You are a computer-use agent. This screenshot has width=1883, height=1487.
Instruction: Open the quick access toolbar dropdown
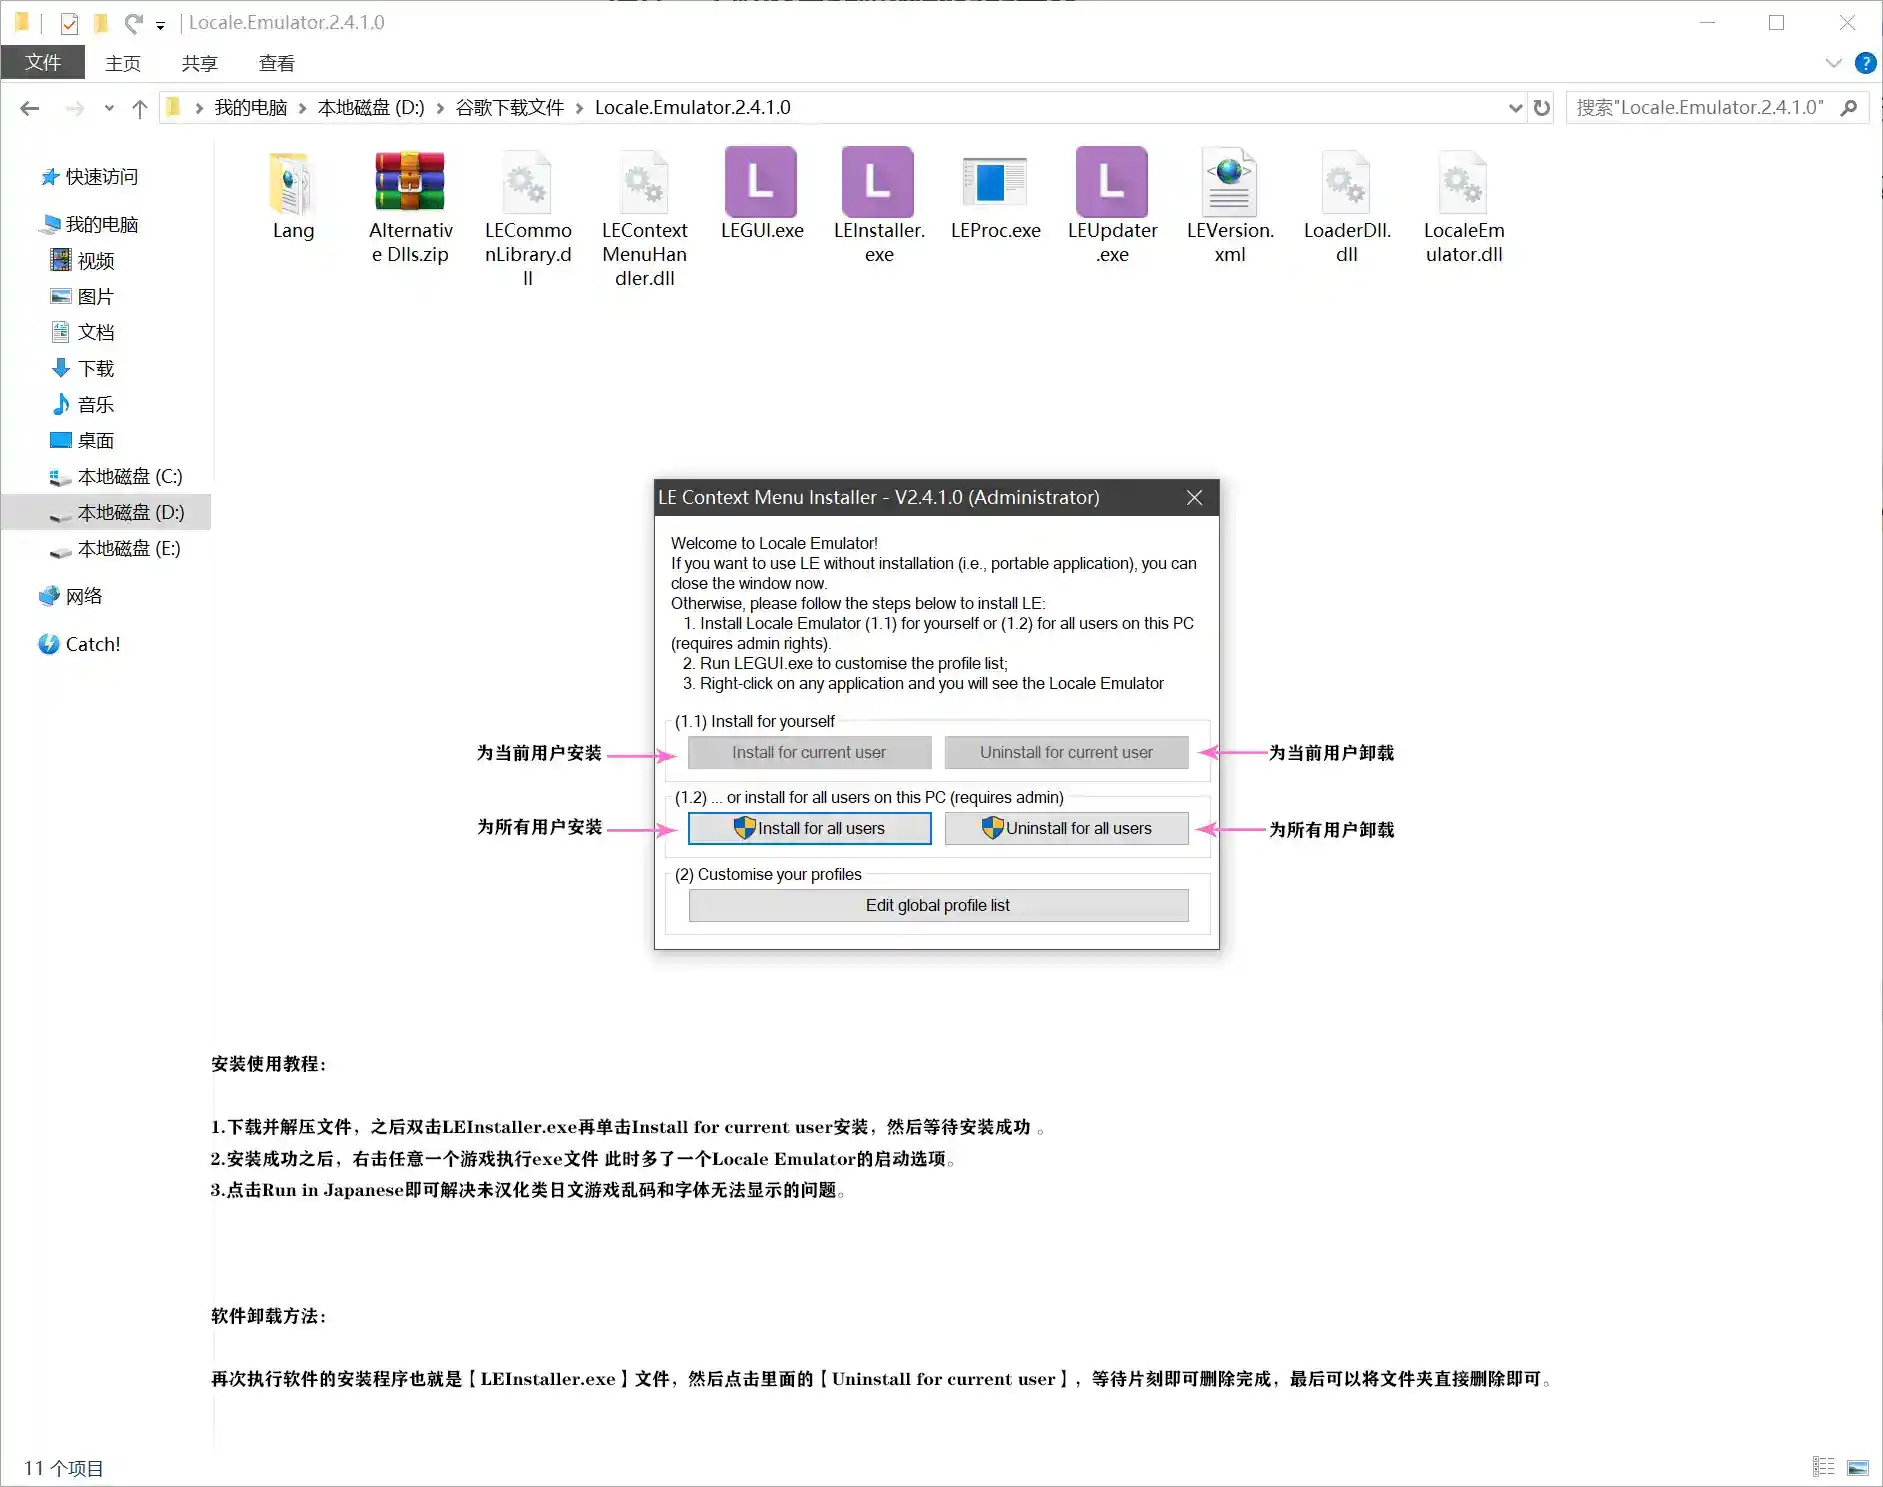pyautogui.click(x=160, y=25)
